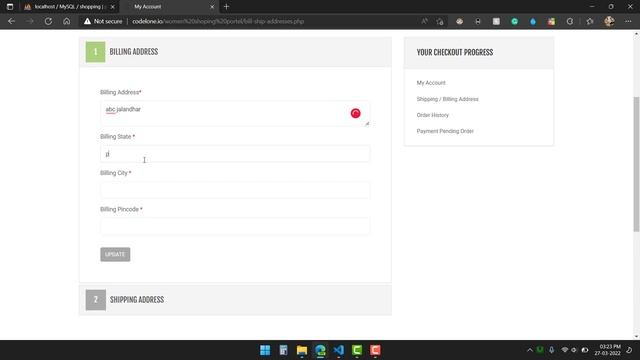The height and width of the screenshot is (360, 640).
Task: Reload the page with the refresh icon
Action: [x=48, y=21]
